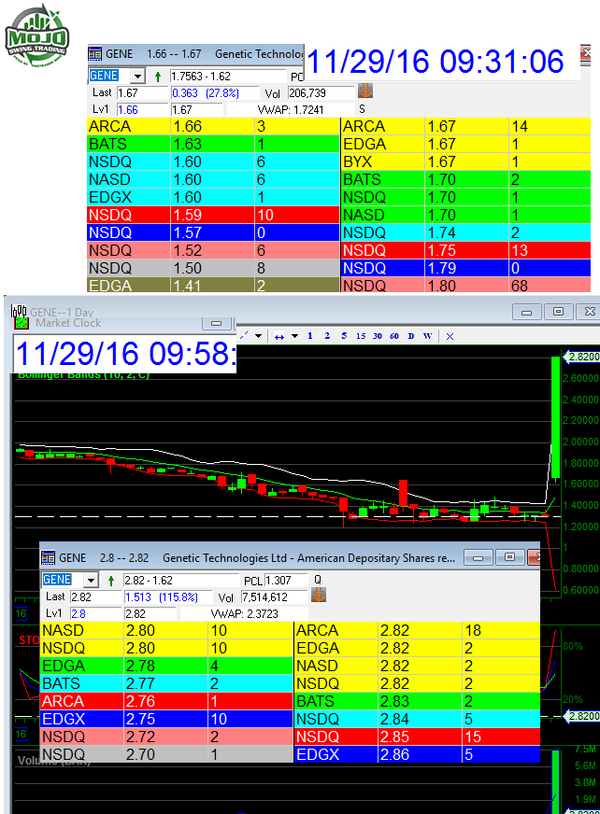The height and width of the screenshot is (814, 600).
Task: Click the X icon in chart toolbar
Action: pyautogui.click(x=449, y=336)
